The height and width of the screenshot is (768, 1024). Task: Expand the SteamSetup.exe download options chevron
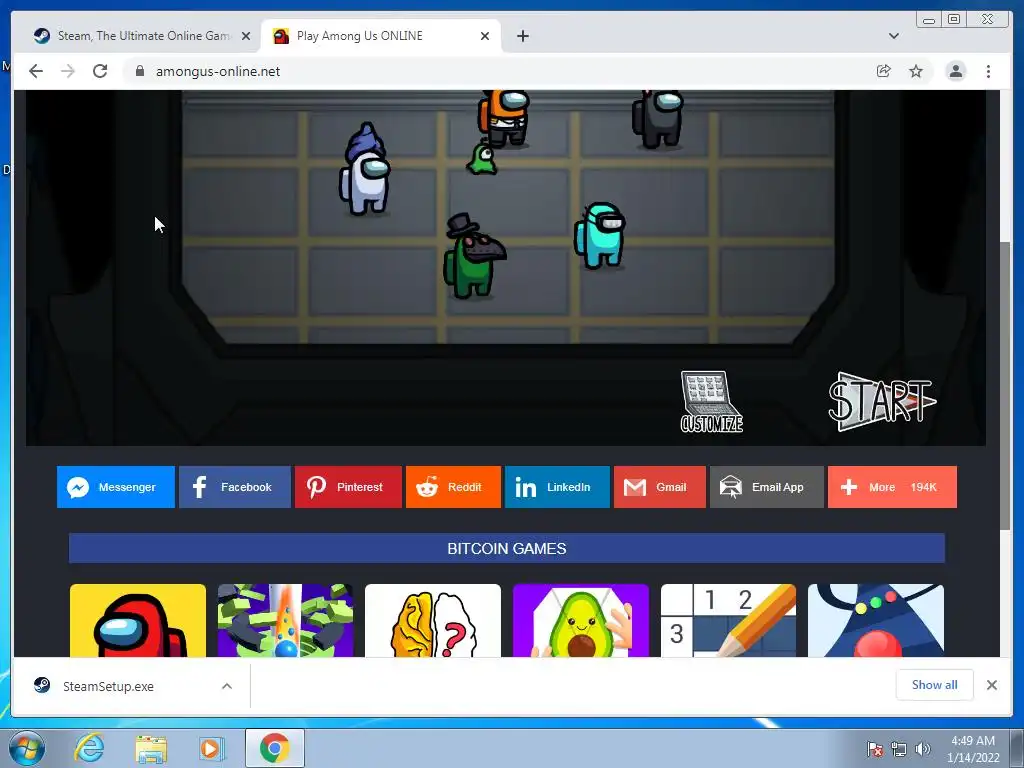click(227, 686)
